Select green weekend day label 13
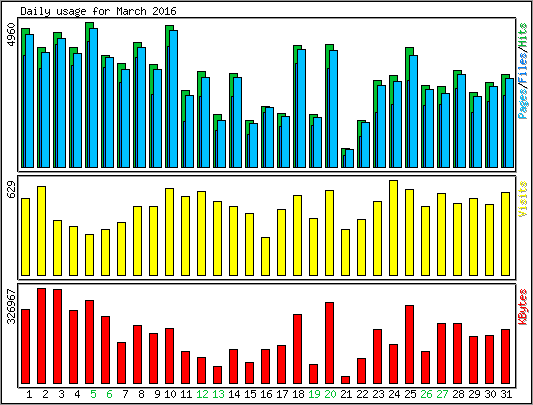This screenshot has height=405, width=533. click(x=218, y=394)
